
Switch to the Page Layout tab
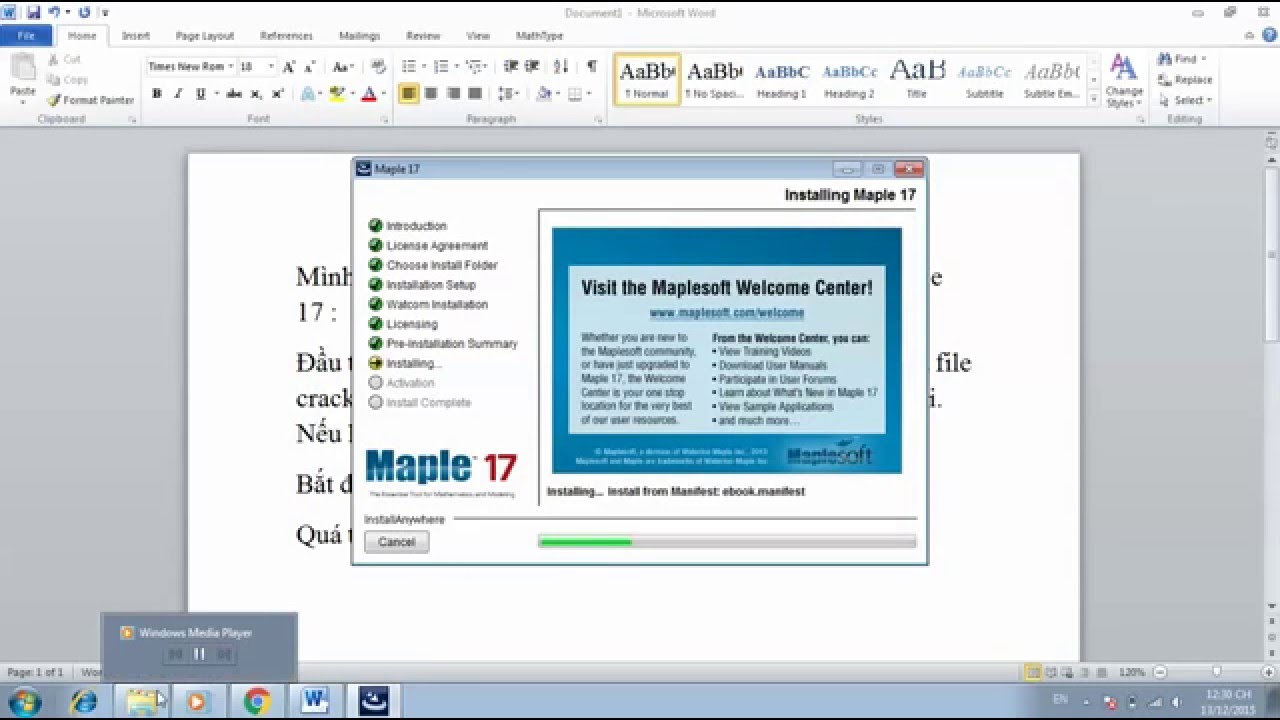[204, 36]
